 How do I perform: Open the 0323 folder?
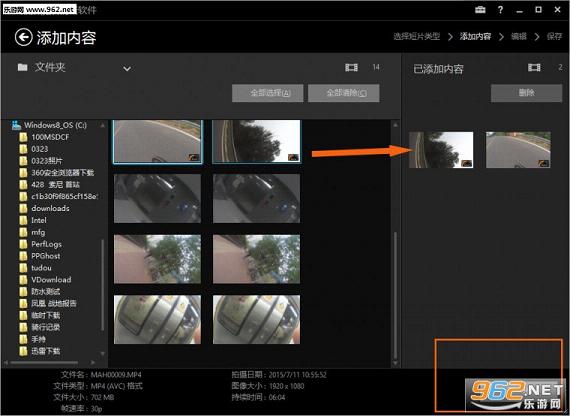pyautogui.click(x=40, y=149)
